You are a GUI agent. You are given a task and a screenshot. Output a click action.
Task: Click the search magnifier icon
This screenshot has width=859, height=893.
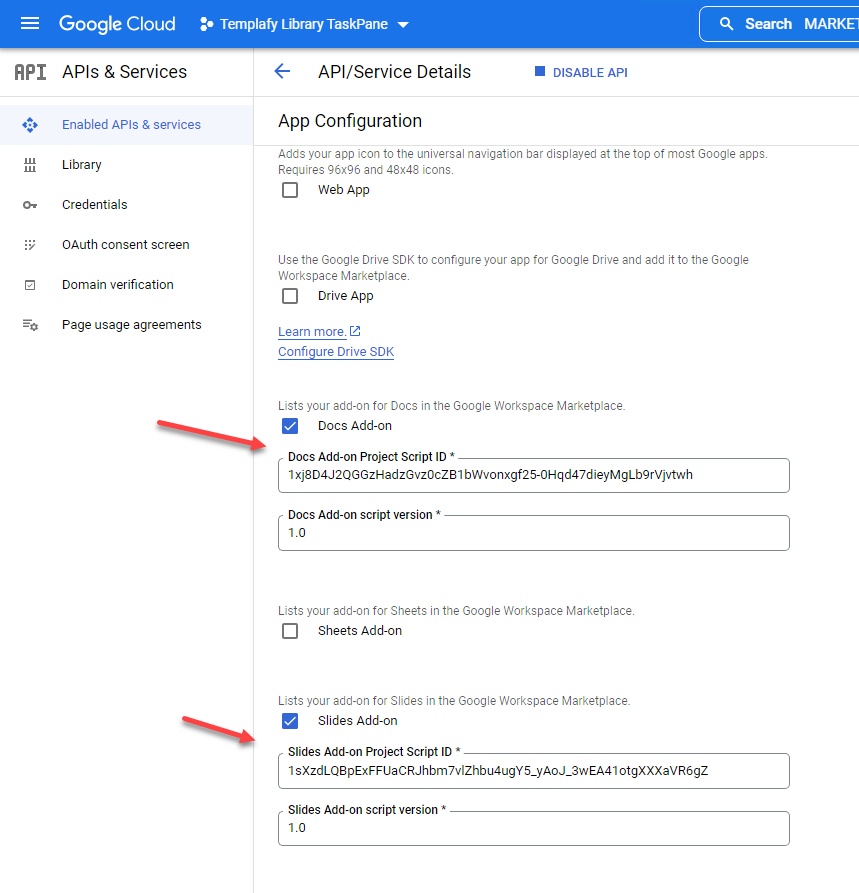point(726,24)
